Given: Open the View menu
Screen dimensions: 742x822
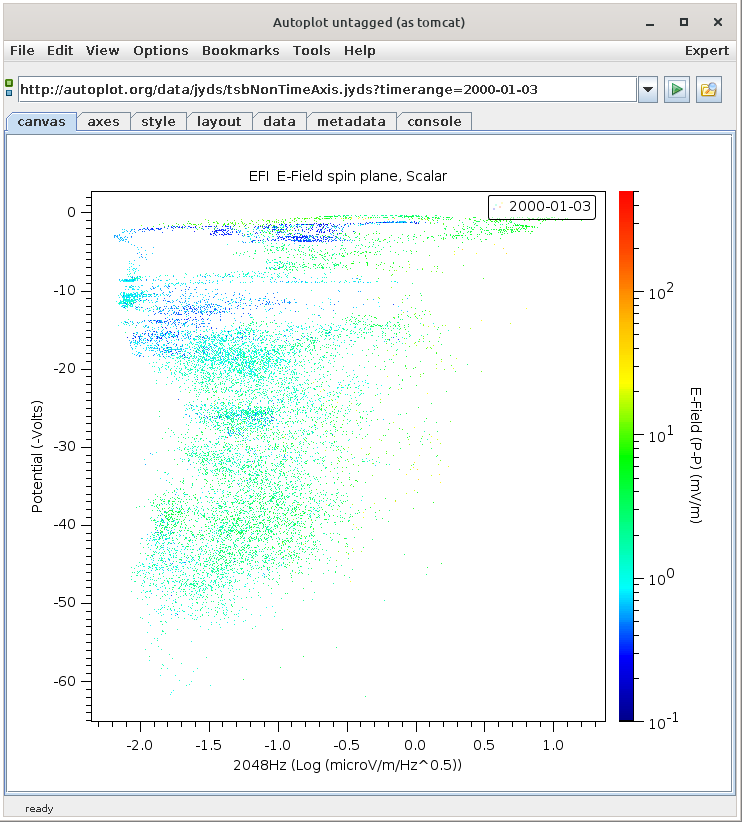Looking at the screenshot, I should [x=102, y=50].
